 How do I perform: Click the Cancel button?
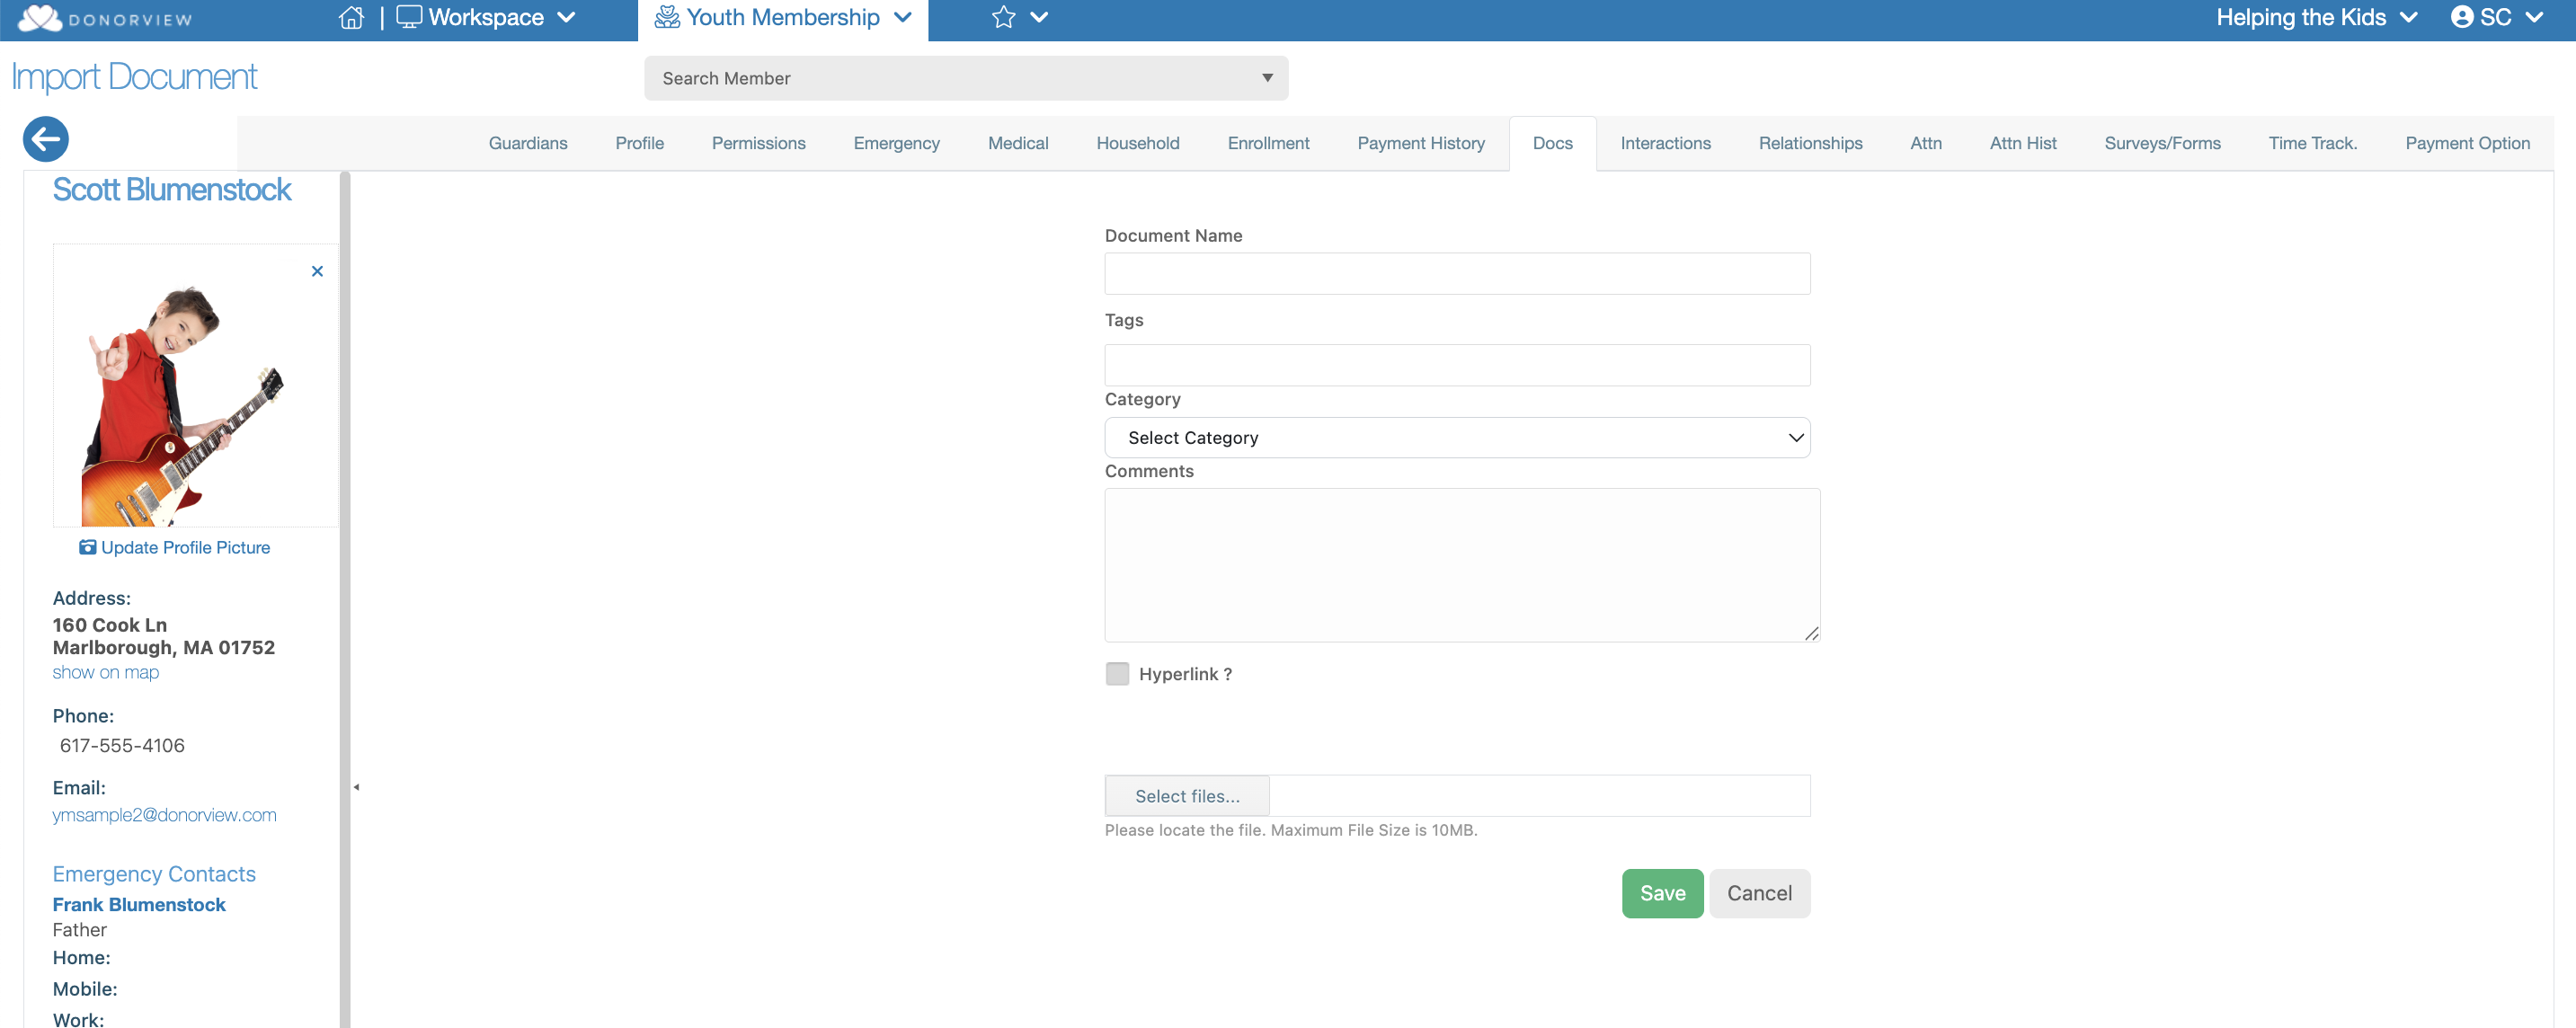point(1758,893)
